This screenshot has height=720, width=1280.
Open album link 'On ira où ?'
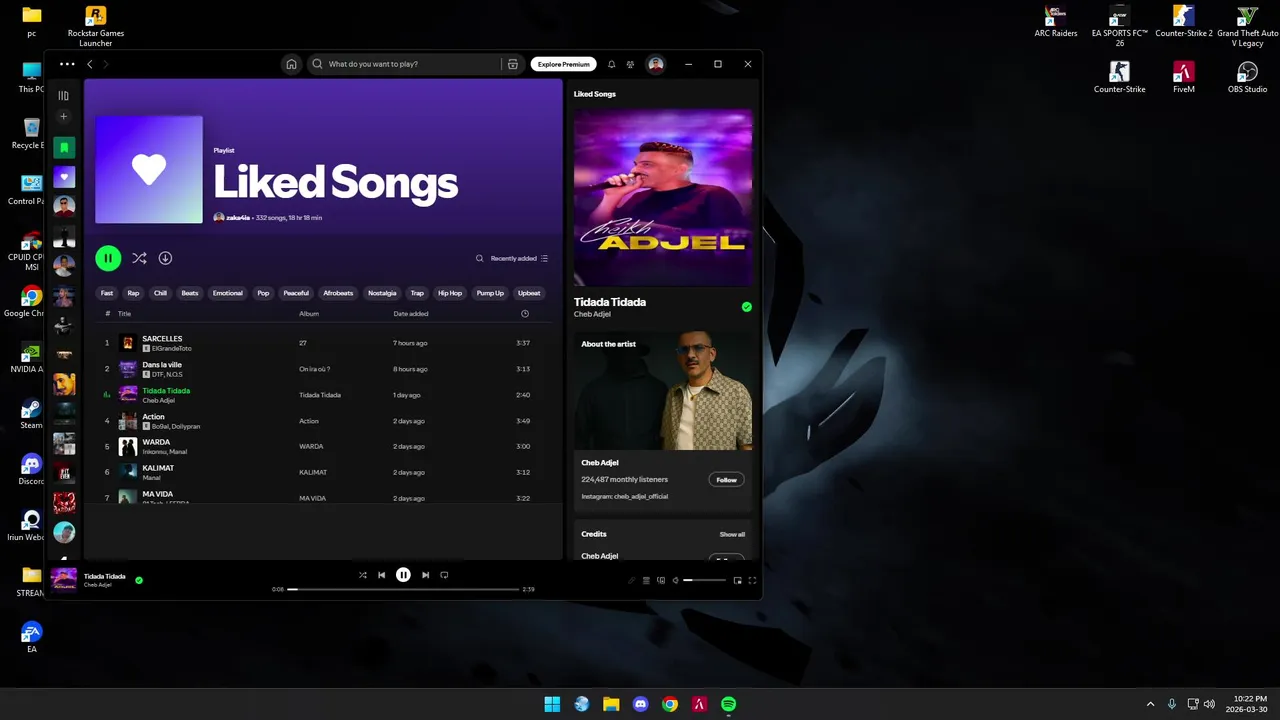tap(314, 369)
